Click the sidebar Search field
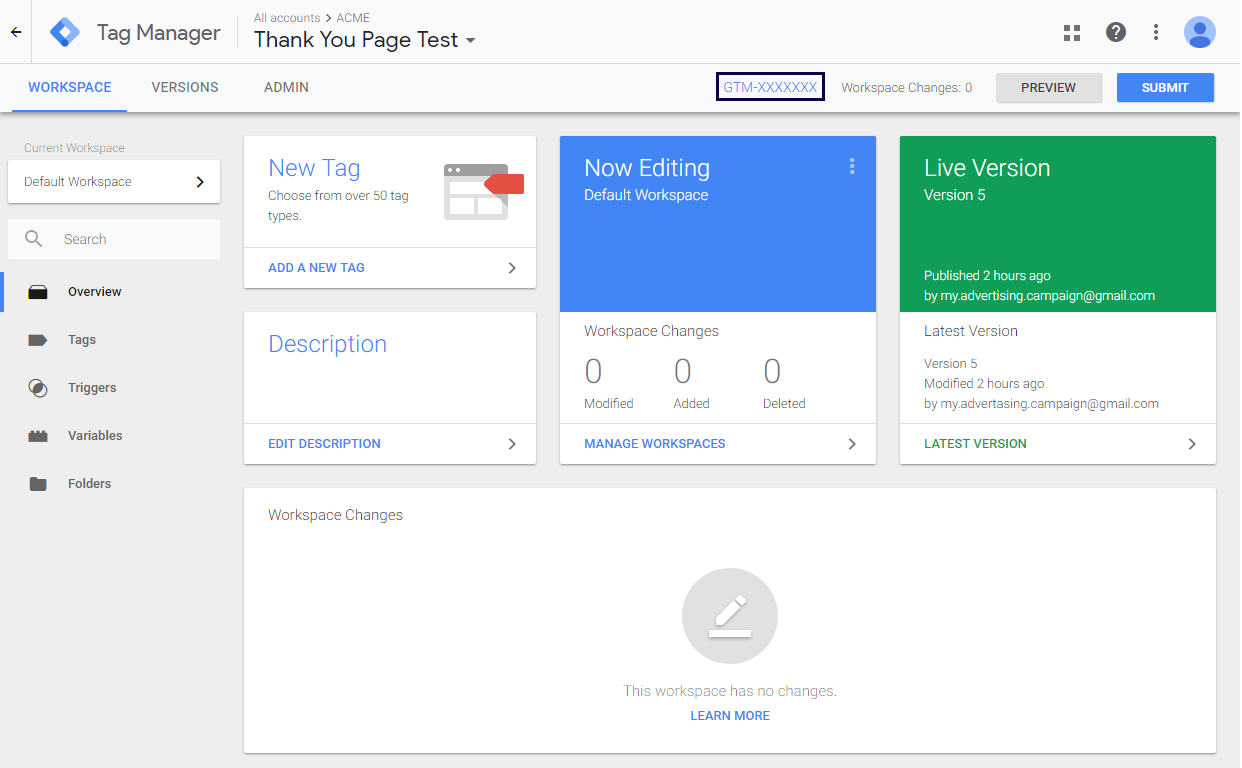The width and height of the screenshot is (1242, 768). (x=130, y=240)
